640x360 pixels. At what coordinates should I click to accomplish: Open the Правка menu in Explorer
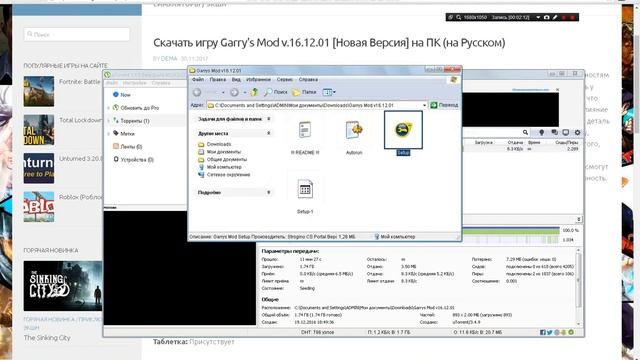[x=218, y=80]
